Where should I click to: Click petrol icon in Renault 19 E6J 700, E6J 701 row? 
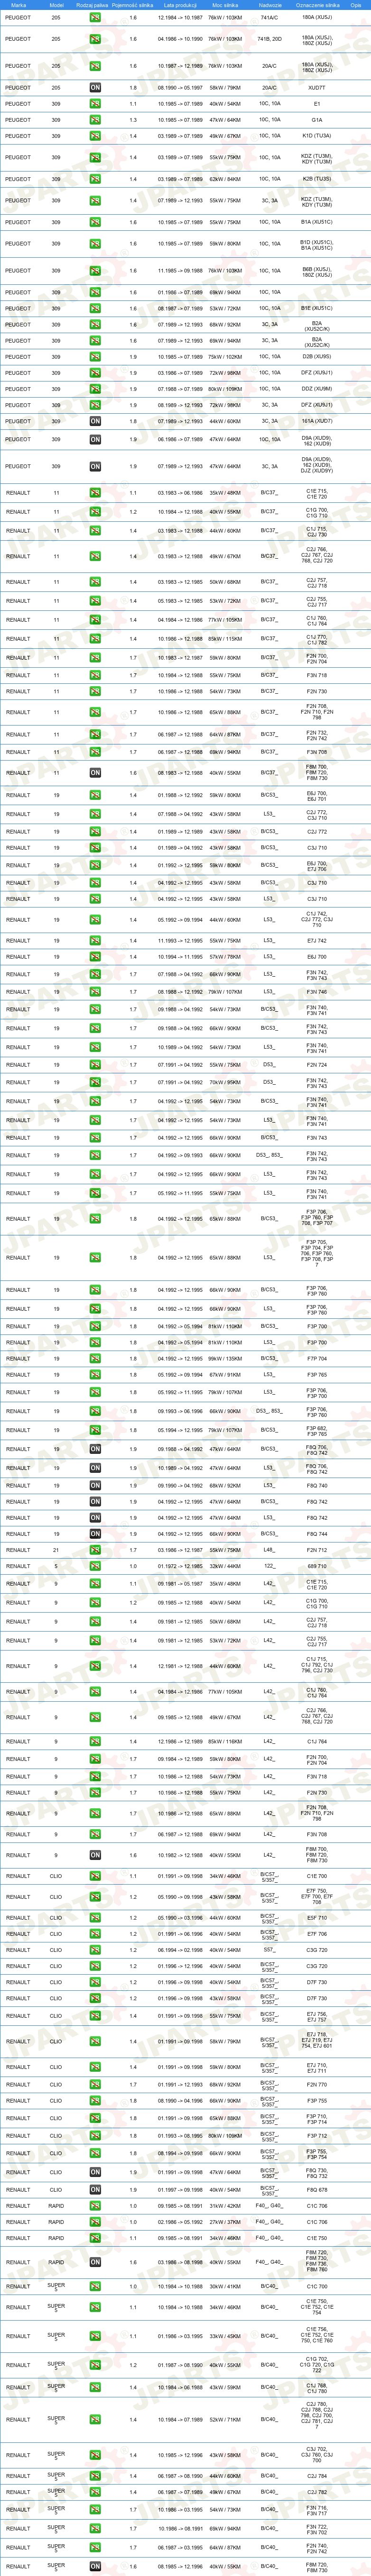pos(95,795)
